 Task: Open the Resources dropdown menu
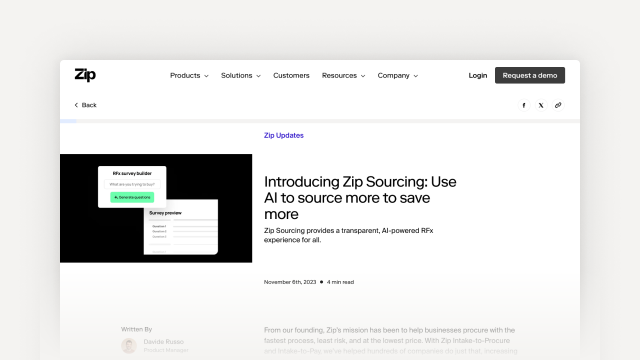click(x=343, y=76)
